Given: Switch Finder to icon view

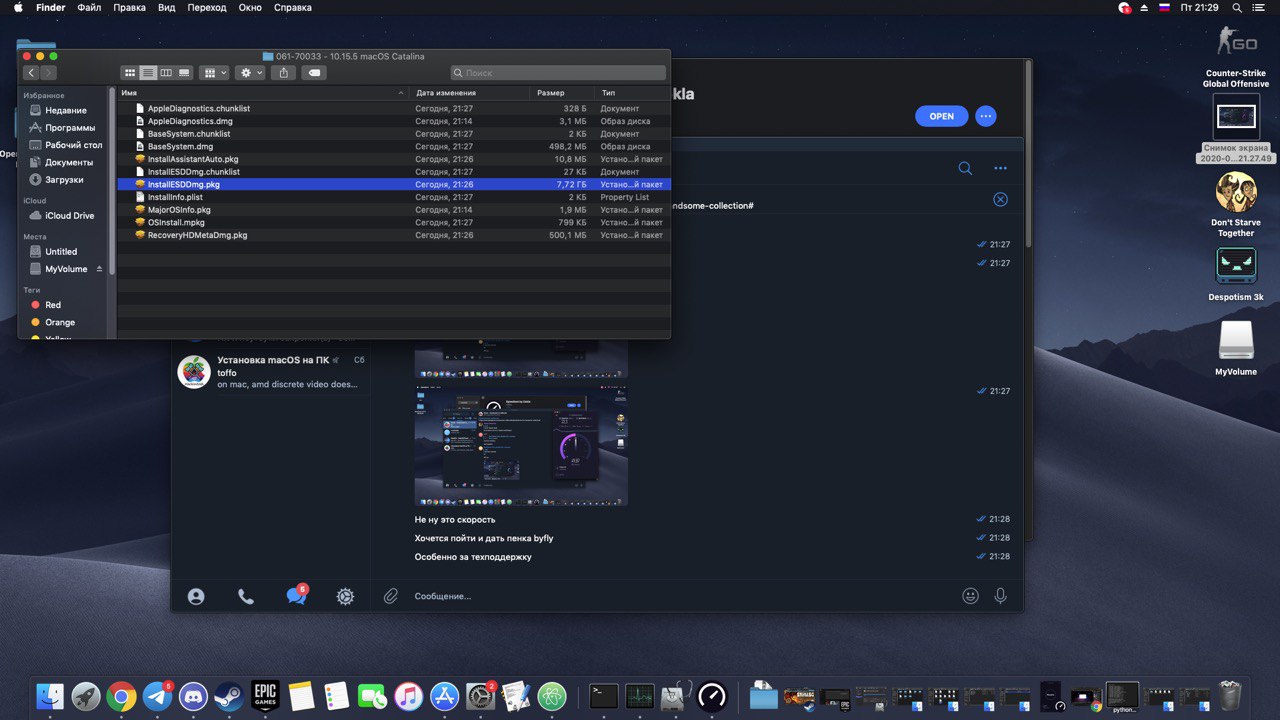Looking at the screenshot, I should (x=129, y=73).
